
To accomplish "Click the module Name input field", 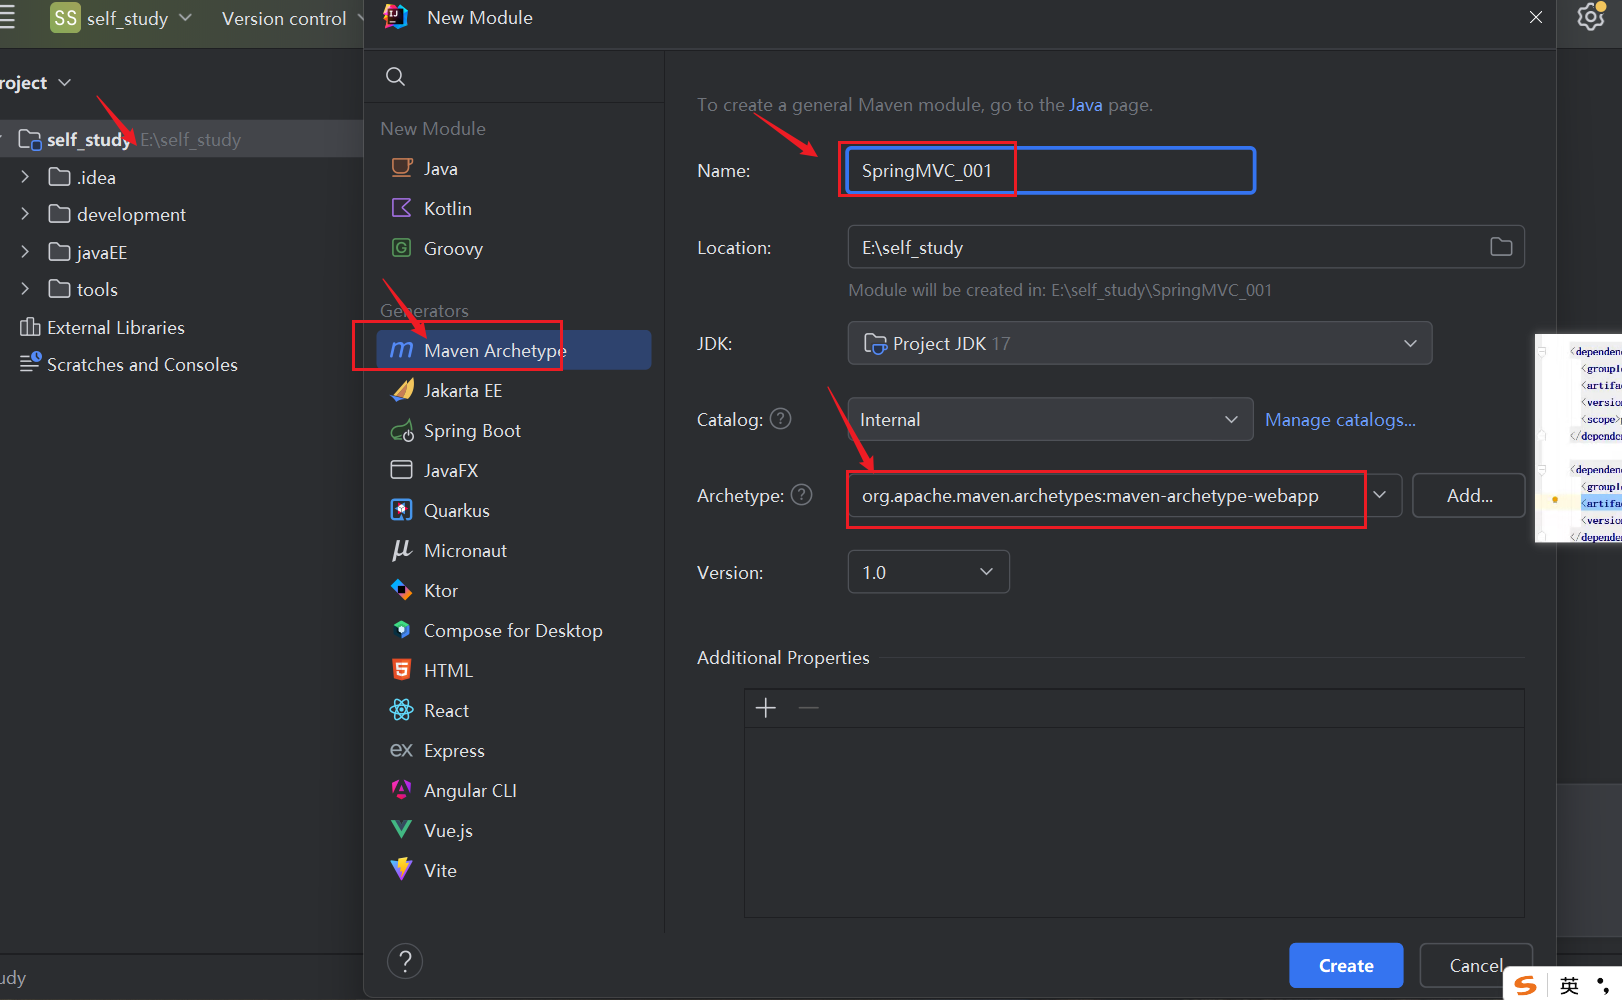I will [x=1050, y=170].
